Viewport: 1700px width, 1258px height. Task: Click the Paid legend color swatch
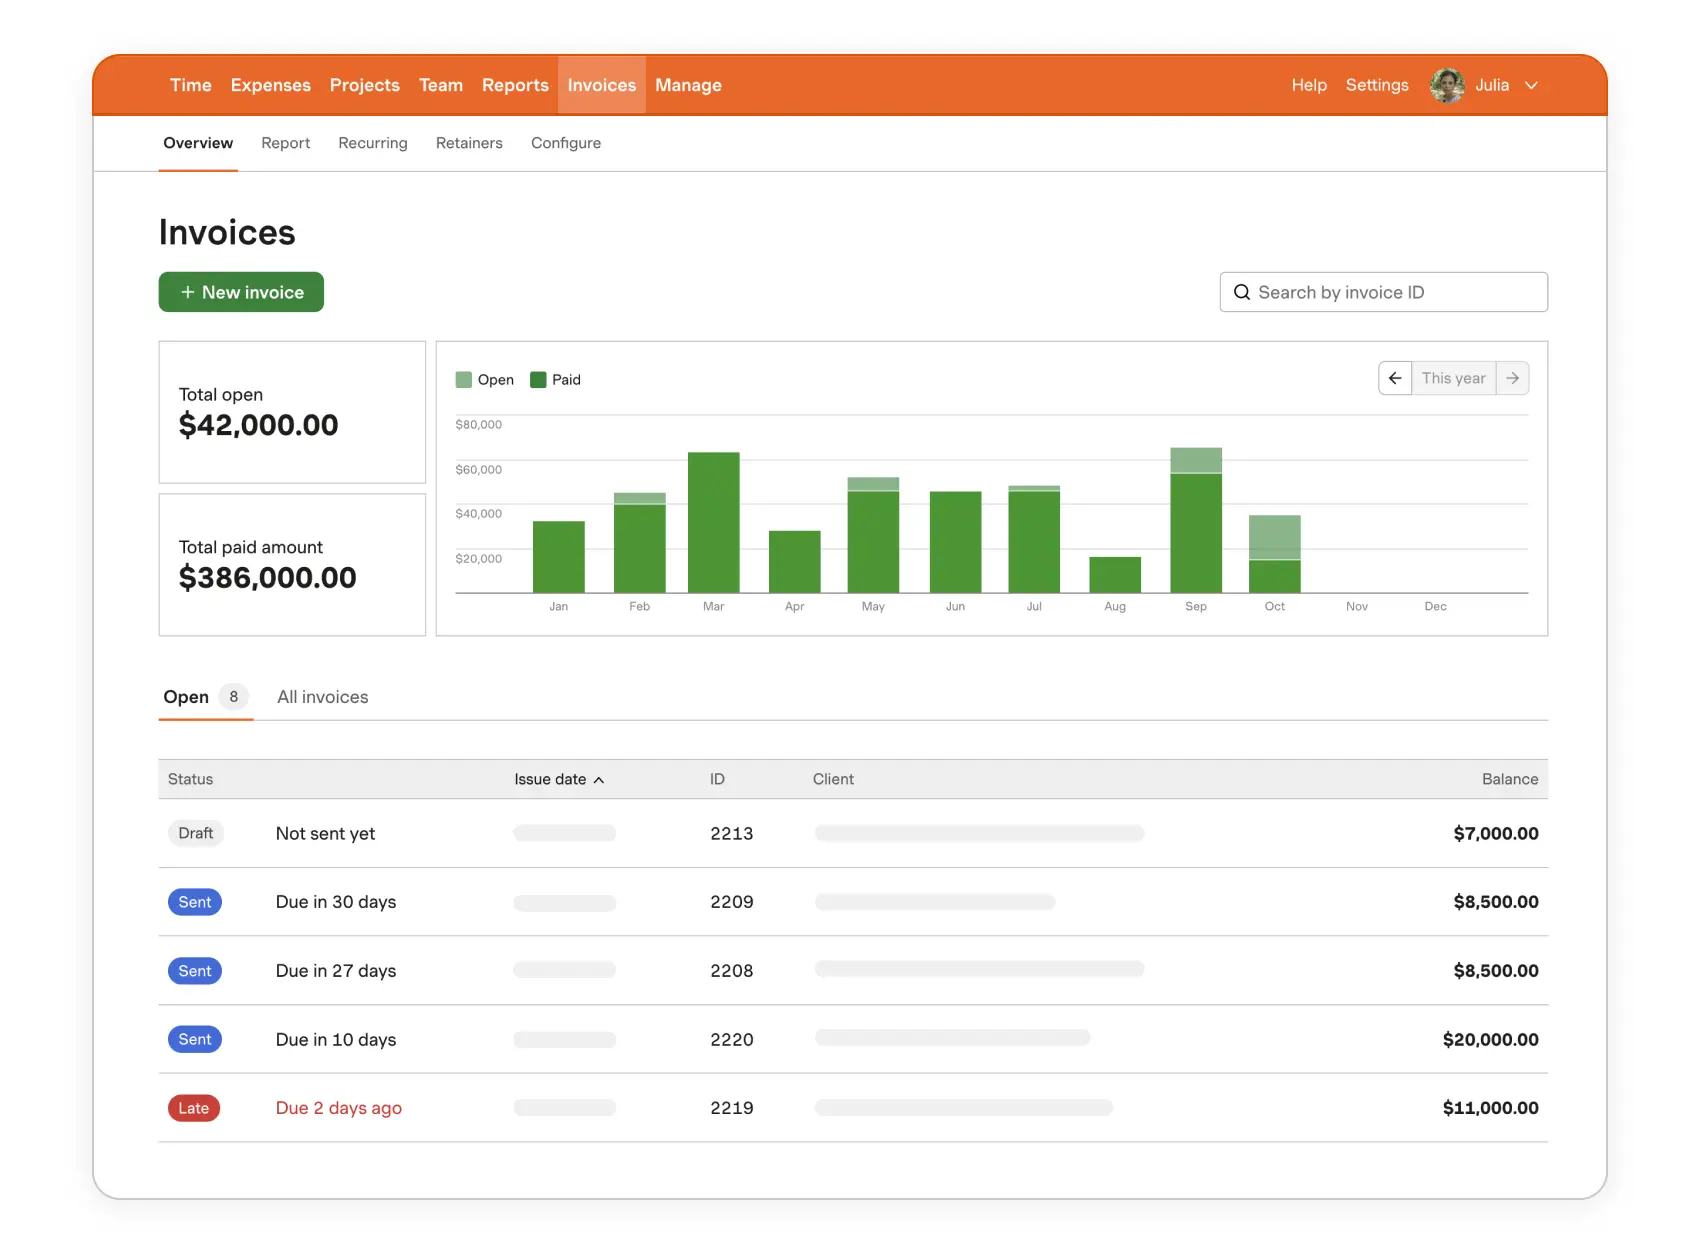pyautogui.click(x=538, y=380)
